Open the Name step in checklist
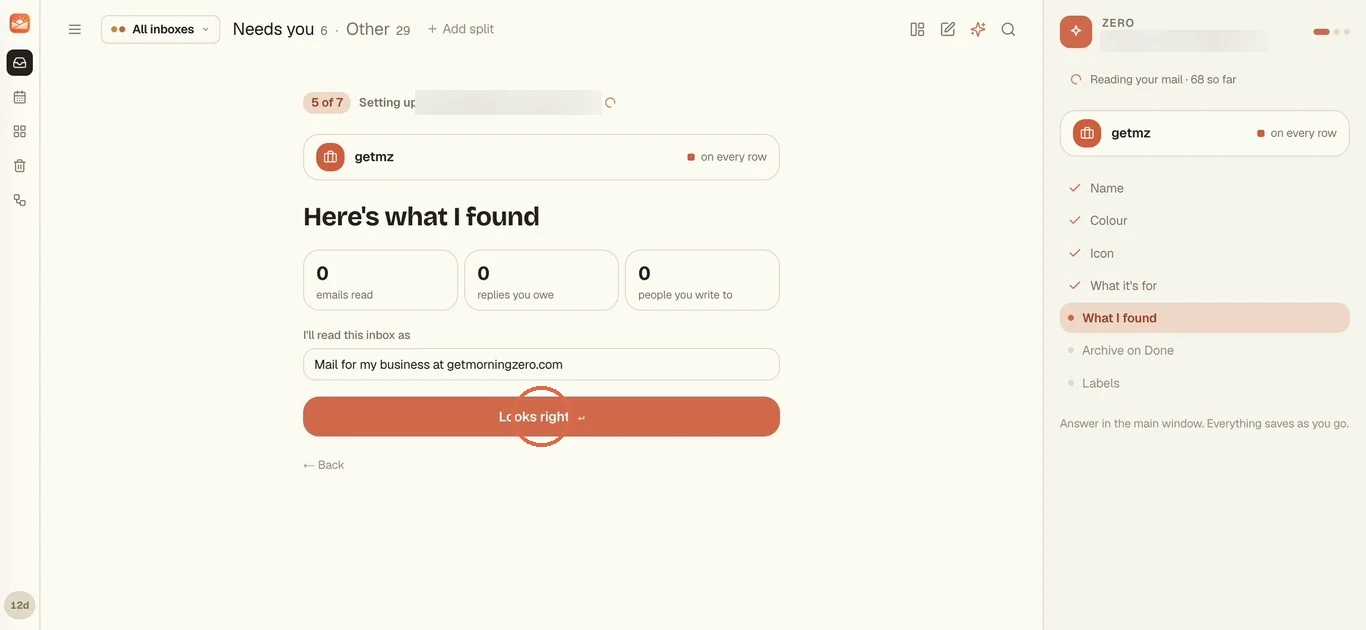Screen dimensions: 1366x630 [x=1205, y=188]
